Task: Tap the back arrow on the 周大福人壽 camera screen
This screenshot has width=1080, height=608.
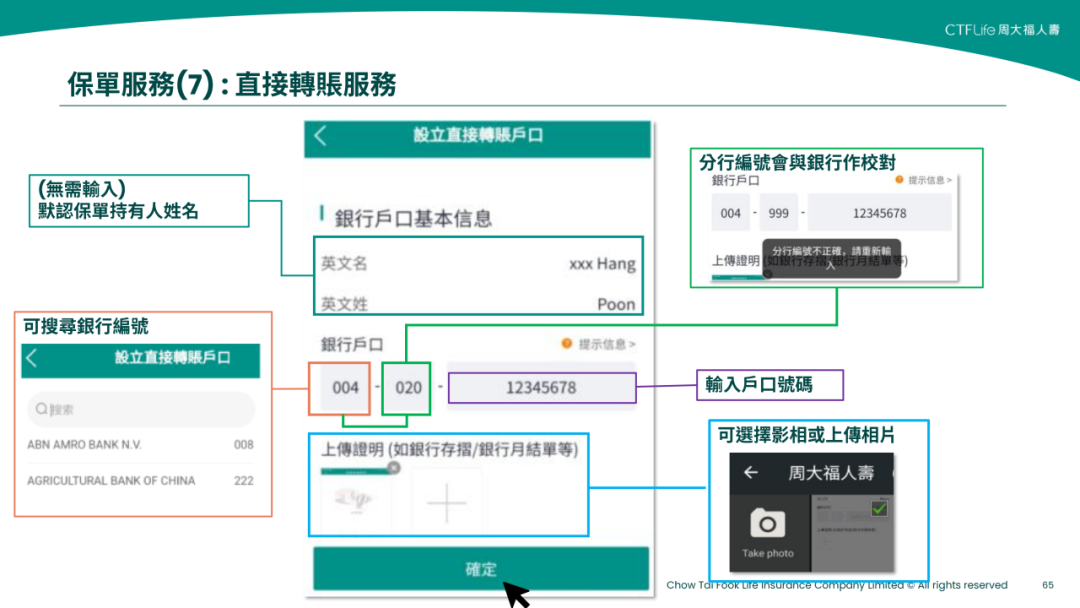Action: point(750,473)
